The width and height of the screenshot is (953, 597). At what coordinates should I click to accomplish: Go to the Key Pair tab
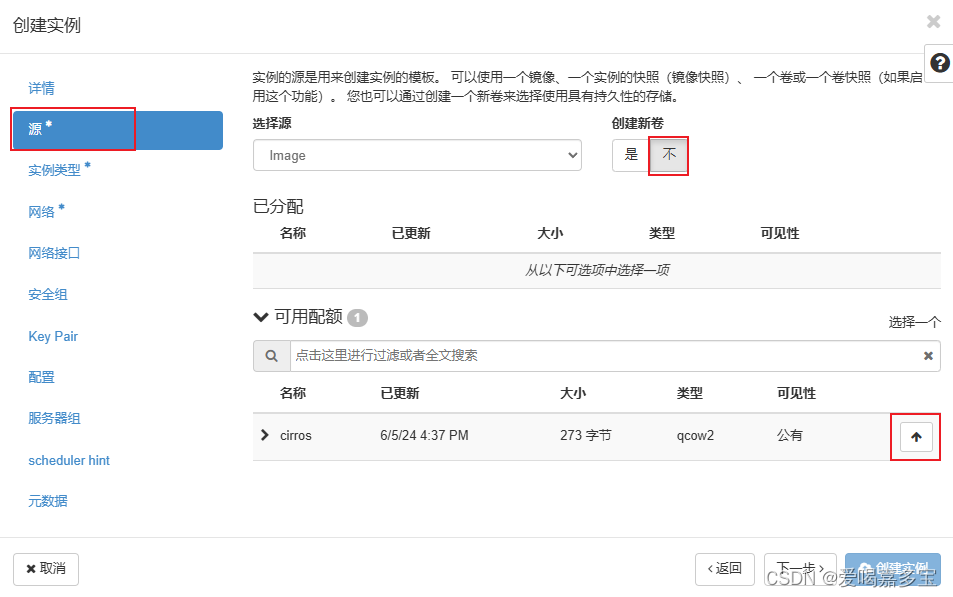[x=53, y=336]
